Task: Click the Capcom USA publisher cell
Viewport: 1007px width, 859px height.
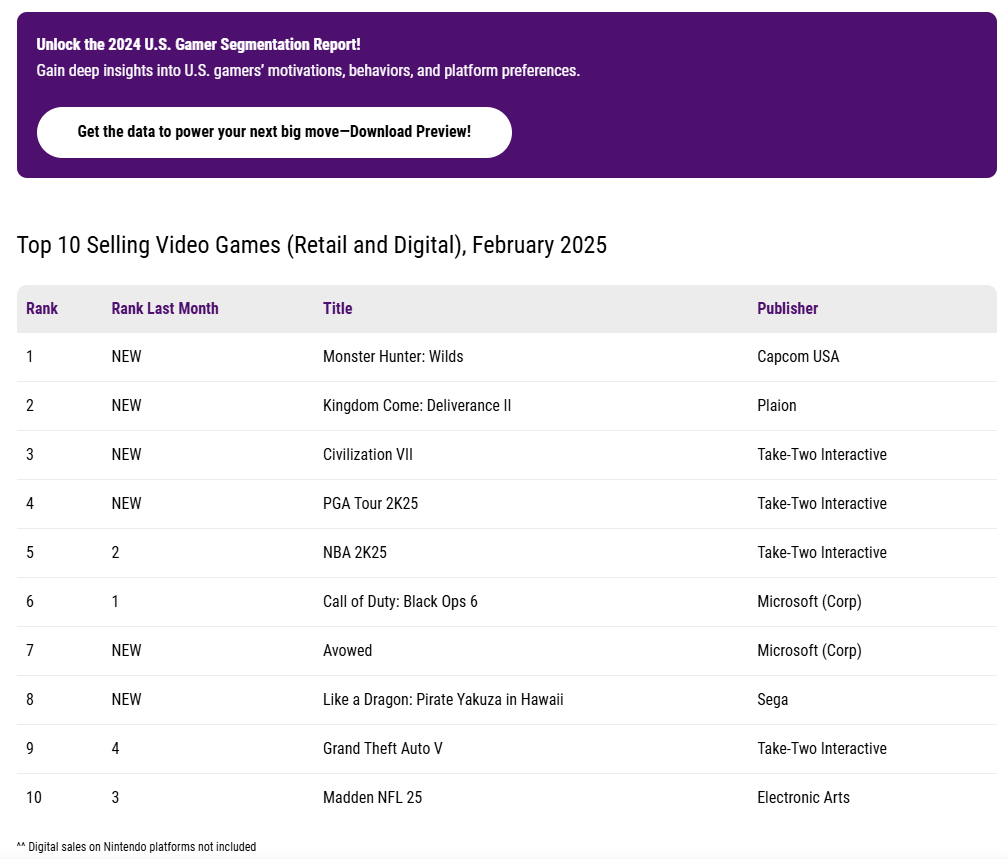Action: point(798,356)
